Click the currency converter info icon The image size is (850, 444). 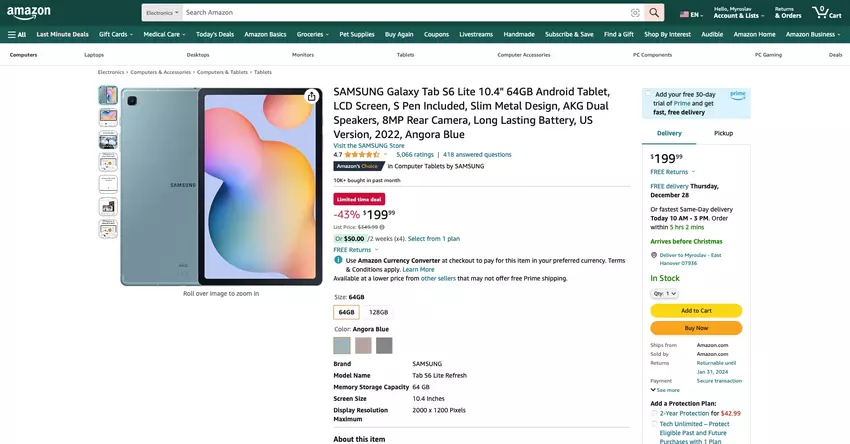tap(338, 260)
